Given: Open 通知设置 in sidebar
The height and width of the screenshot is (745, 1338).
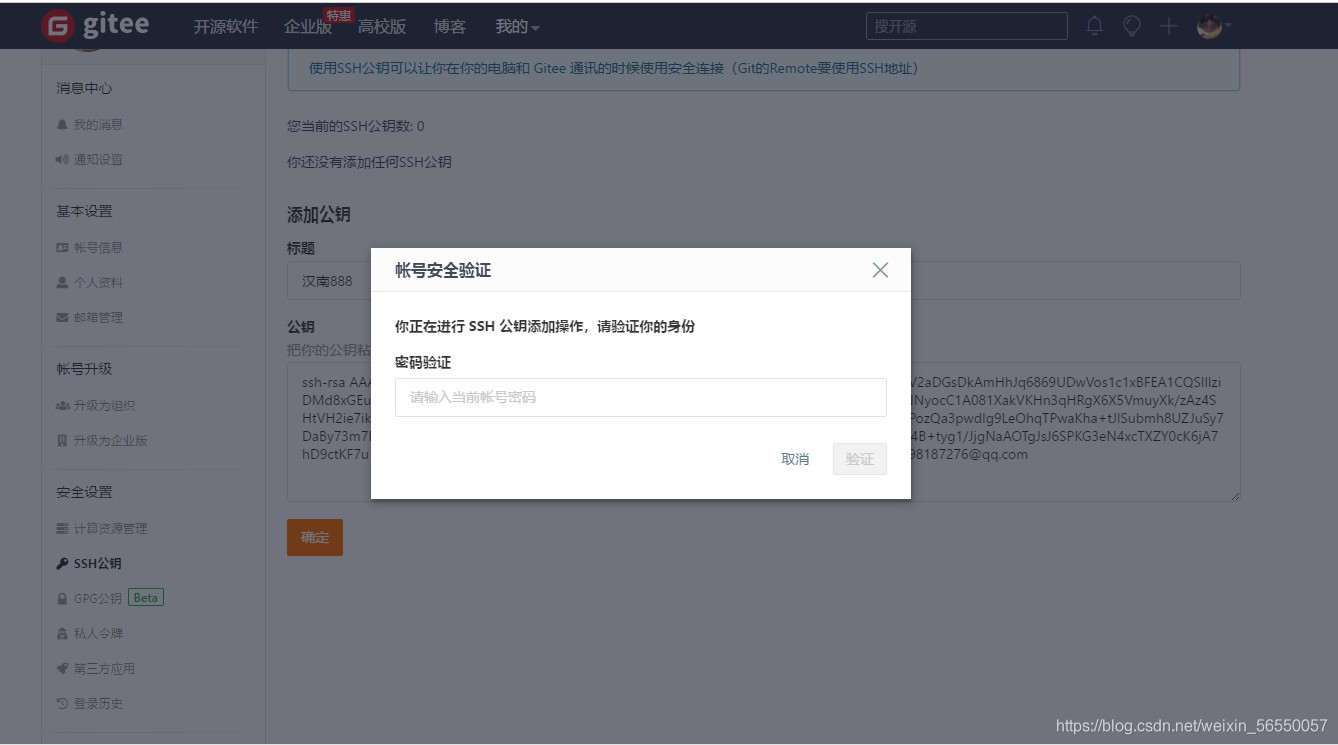Looking at the screenshot, I should point(98,159).
